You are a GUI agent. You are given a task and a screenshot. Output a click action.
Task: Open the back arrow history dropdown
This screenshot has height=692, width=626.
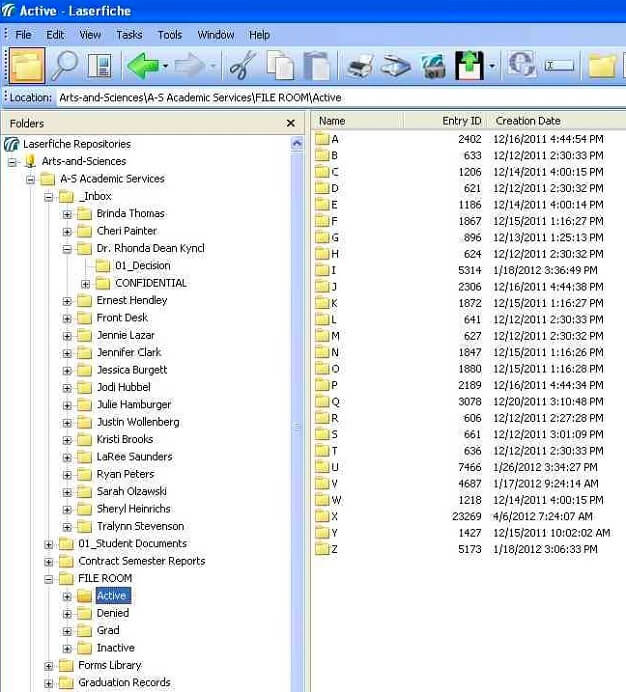tap(165, 66)
